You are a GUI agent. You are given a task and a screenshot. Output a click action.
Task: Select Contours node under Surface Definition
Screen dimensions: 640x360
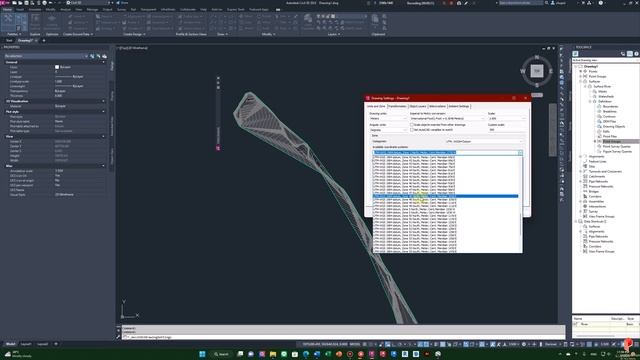[609, 116]
